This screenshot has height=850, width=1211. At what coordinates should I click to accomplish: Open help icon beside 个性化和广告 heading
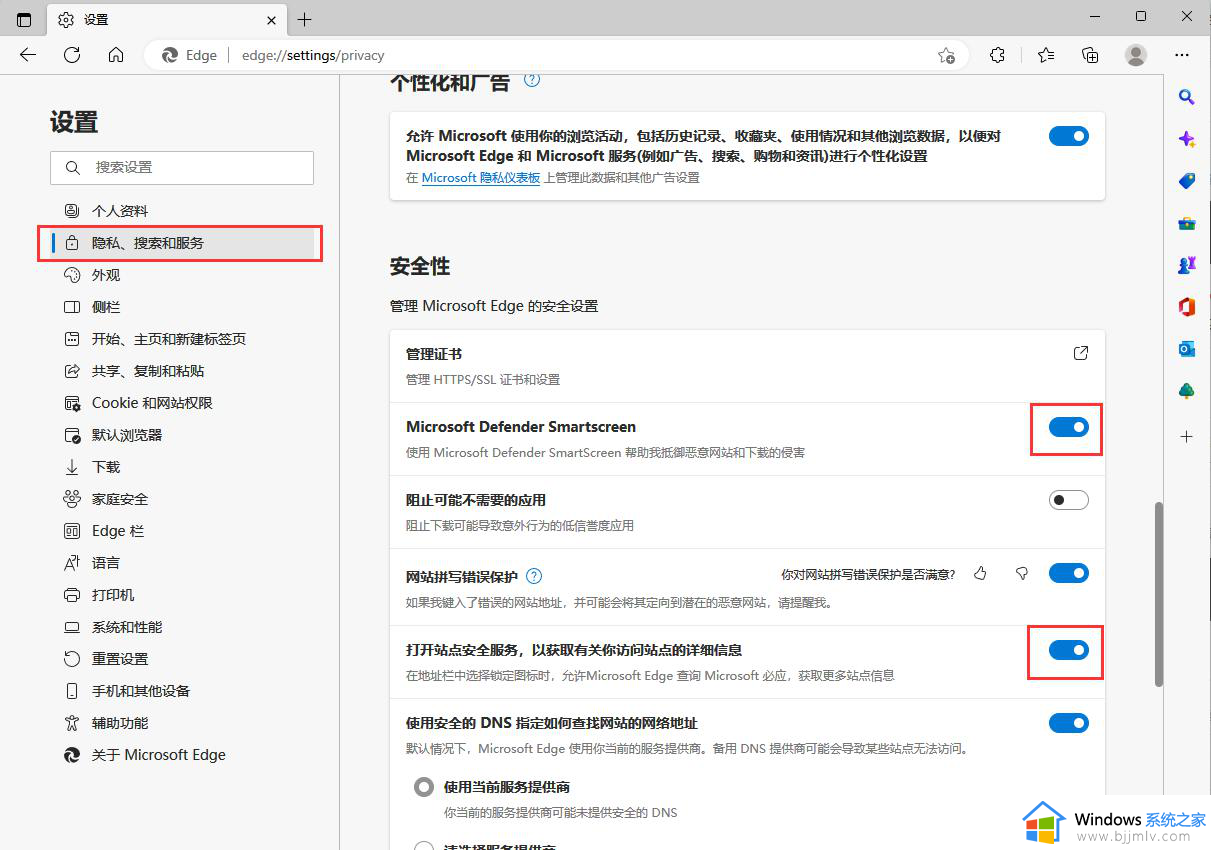(x=532, y=80)
